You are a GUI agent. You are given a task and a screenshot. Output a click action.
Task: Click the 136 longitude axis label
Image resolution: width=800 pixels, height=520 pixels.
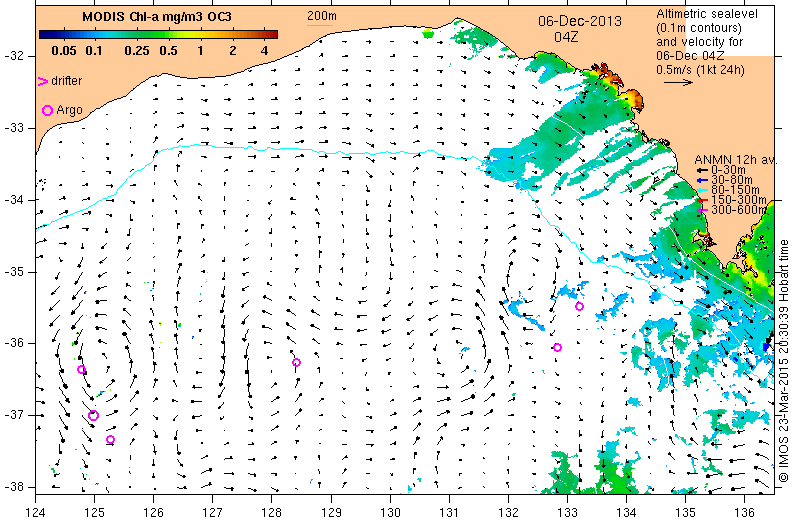tap(744, 511)
